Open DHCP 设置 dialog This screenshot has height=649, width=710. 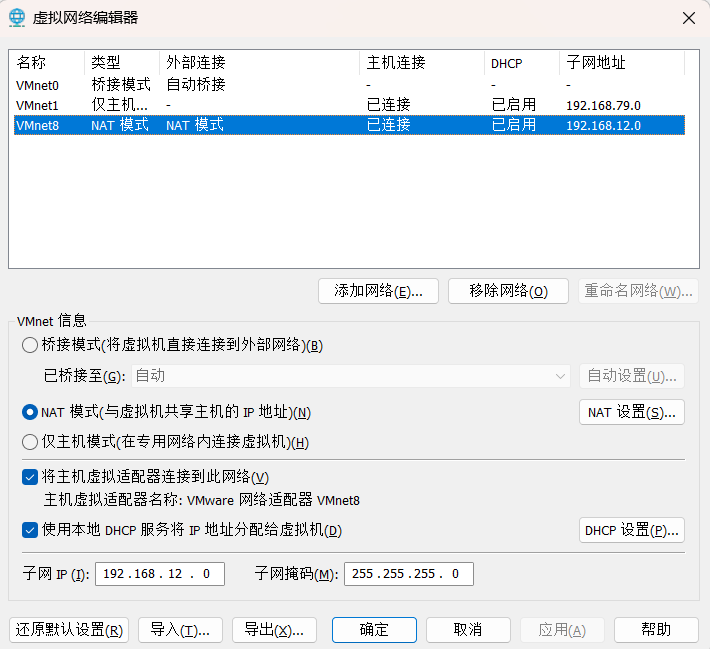[x=632, y=530]
